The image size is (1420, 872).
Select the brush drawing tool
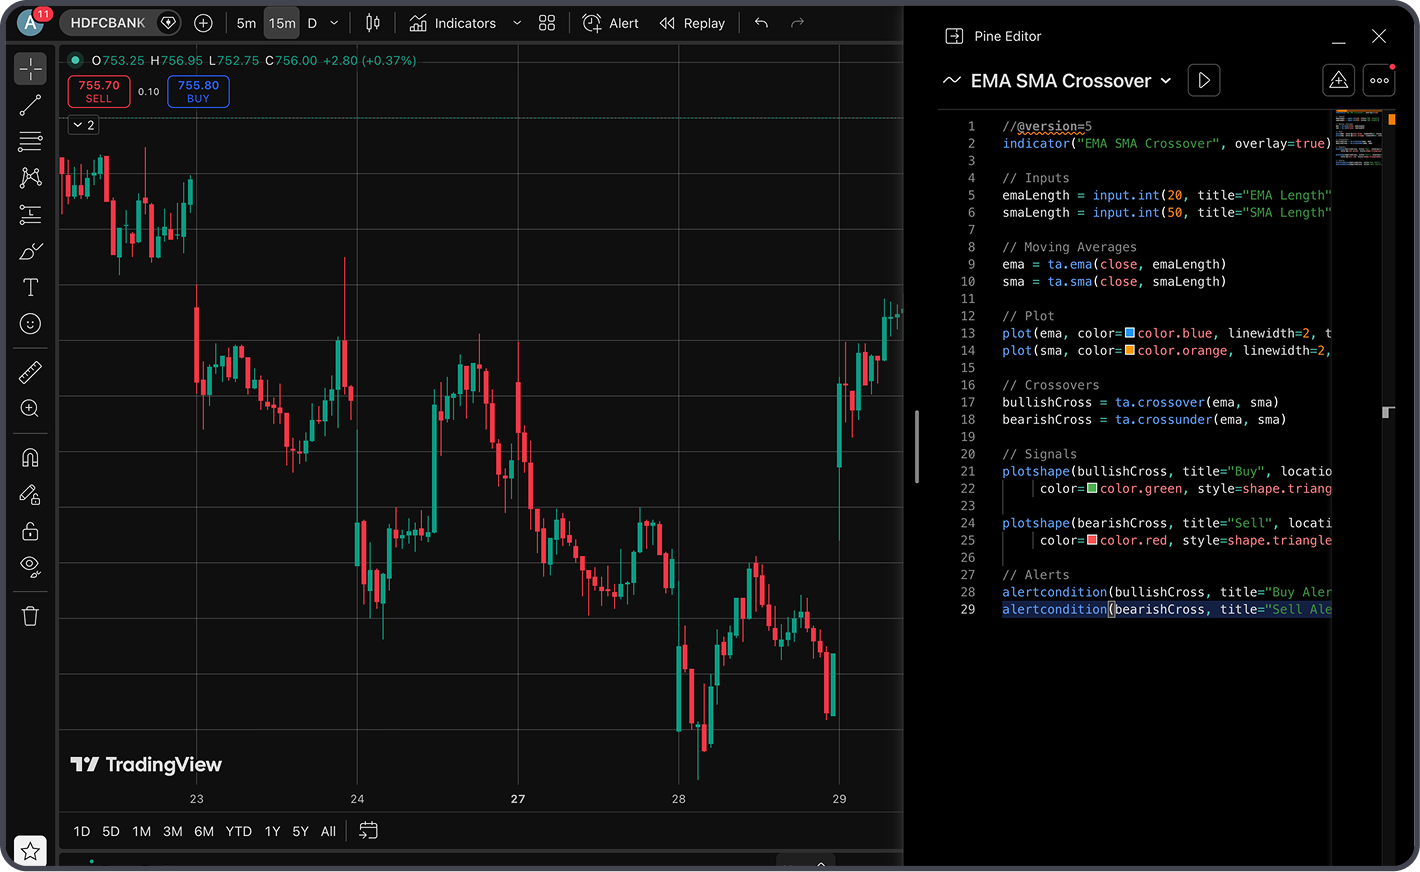click(31, 251)
